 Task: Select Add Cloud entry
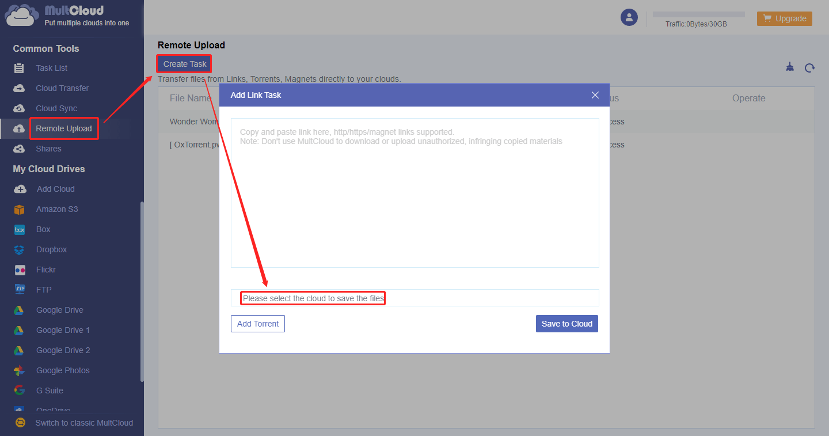(55, 189)
